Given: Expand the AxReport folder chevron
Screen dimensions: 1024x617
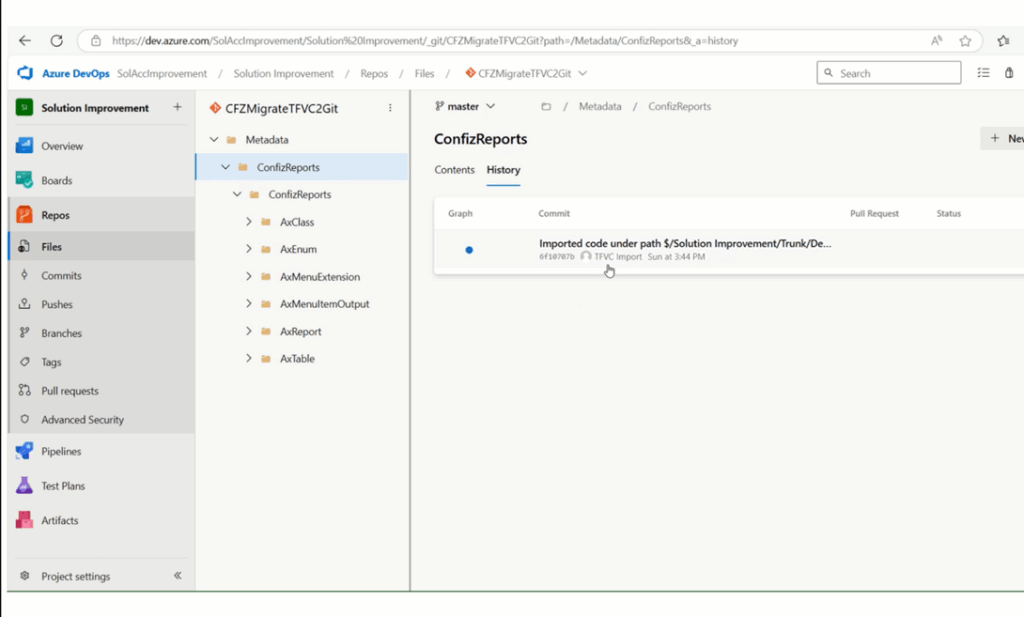Looking at the screenshot, I should pyautogui.click(x=249, y=331).
